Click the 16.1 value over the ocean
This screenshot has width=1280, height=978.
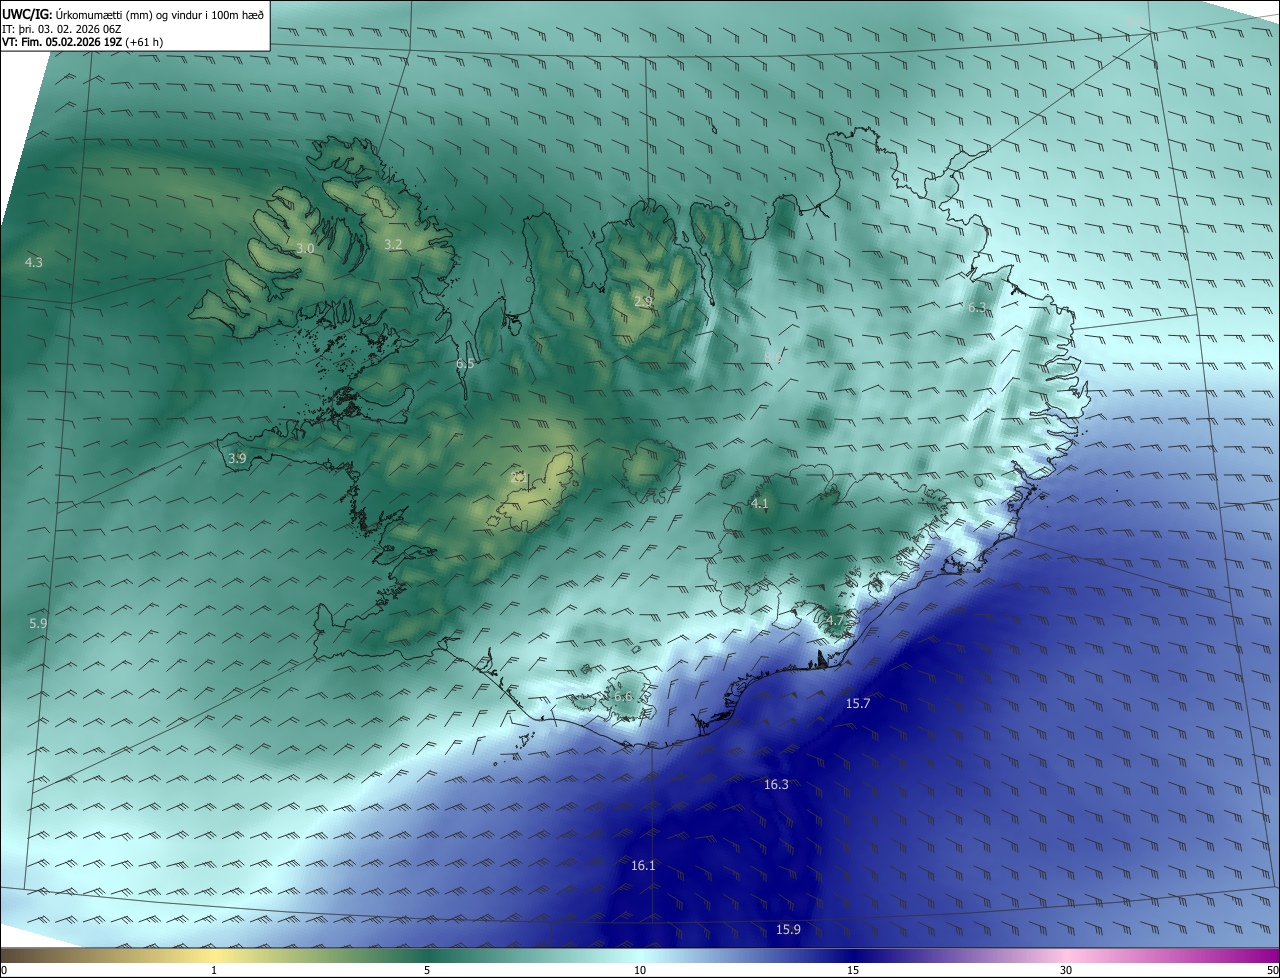point(643,866)
